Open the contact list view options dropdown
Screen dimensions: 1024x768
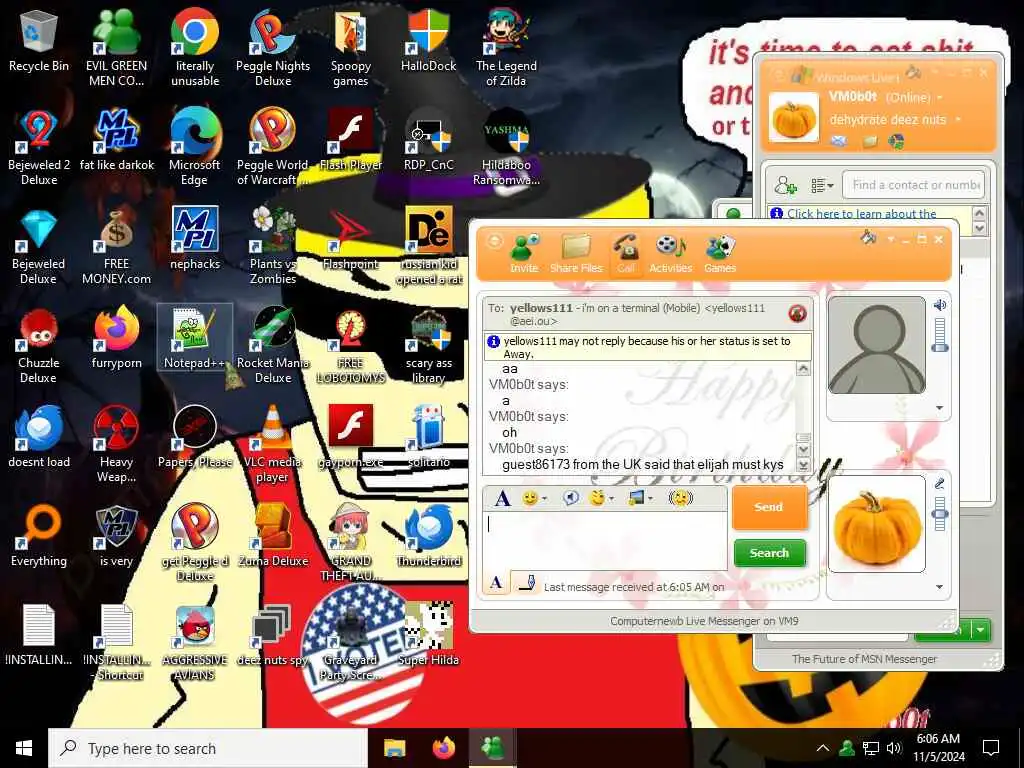click(822, 185)
